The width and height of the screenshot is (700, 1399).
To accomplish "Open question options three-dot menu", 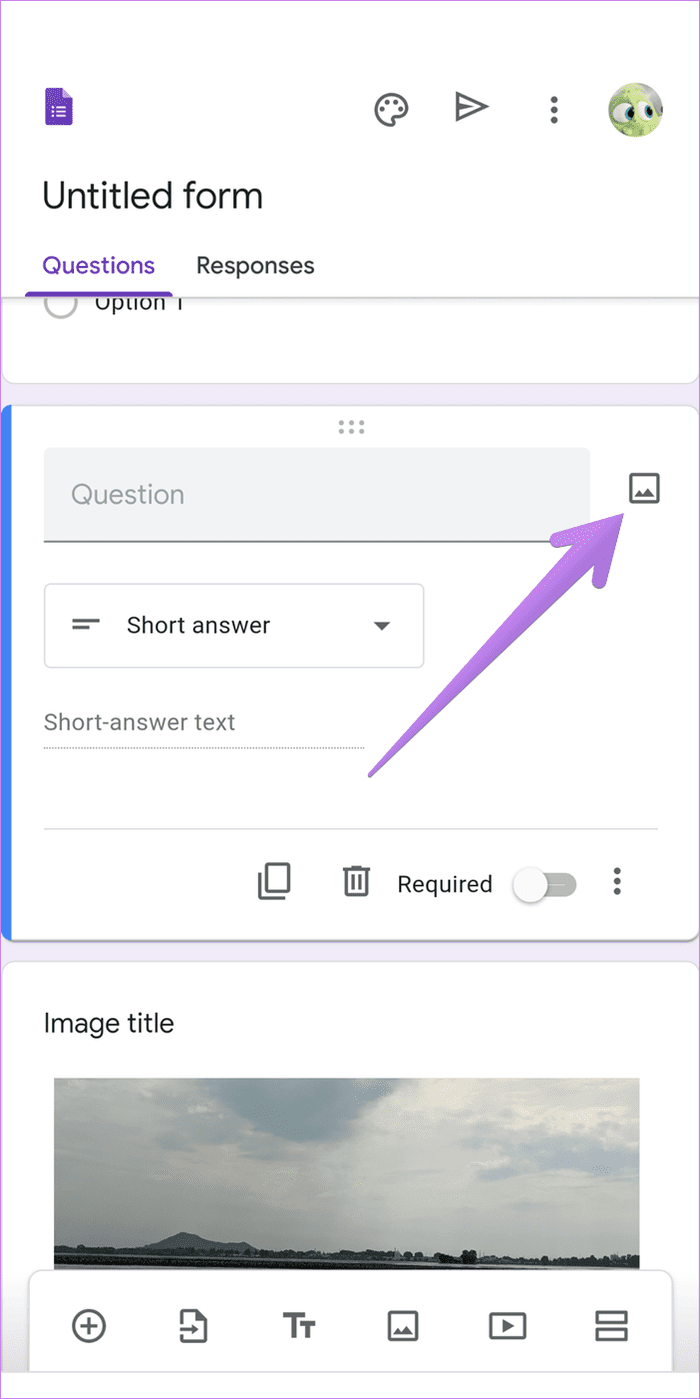I will (x=617, y=881).
